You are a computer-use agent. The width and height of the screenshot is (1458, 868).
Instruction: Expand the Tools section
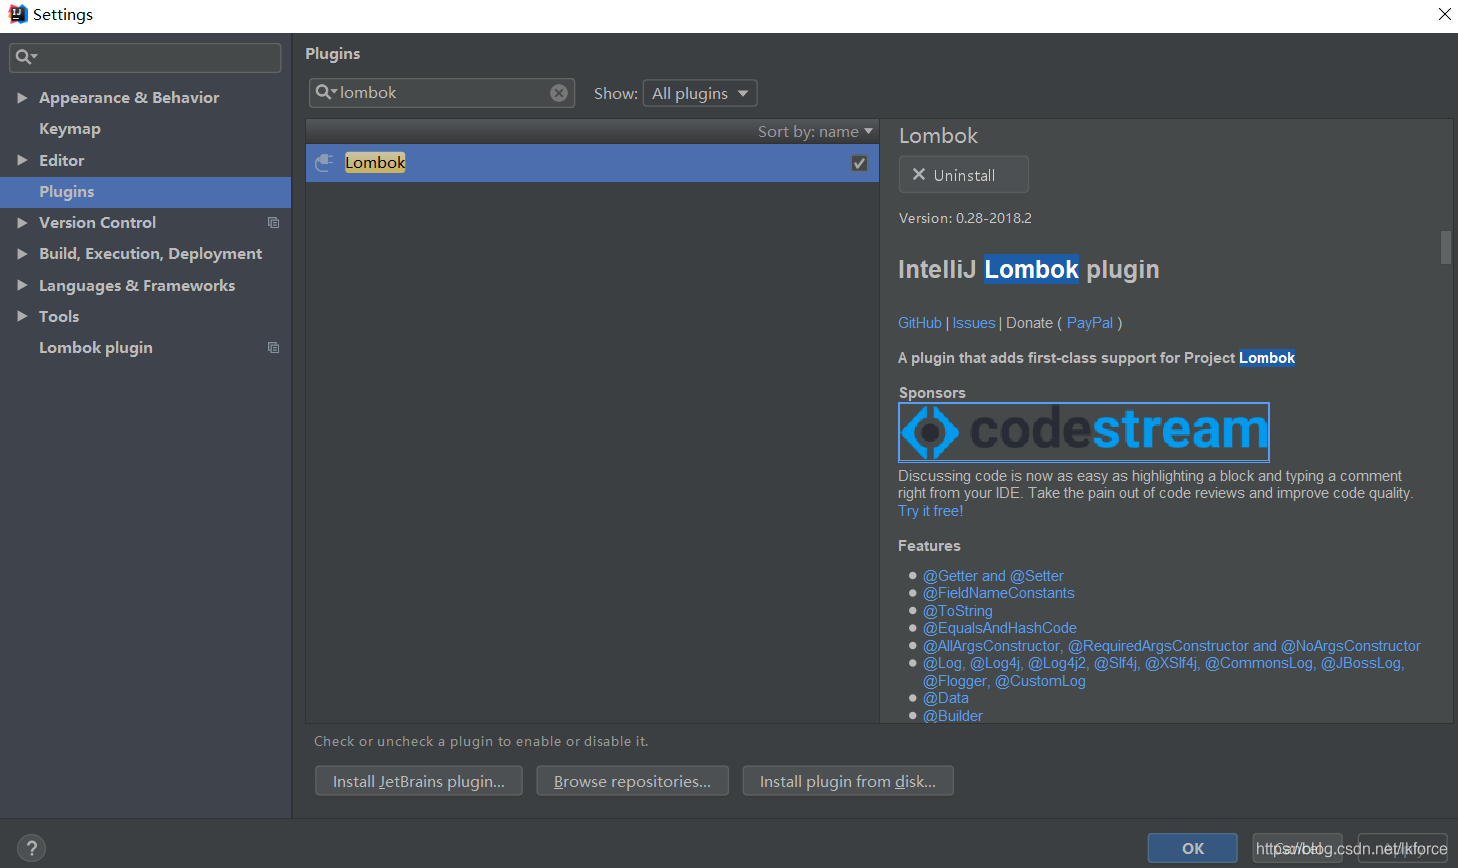coord(22,316)
